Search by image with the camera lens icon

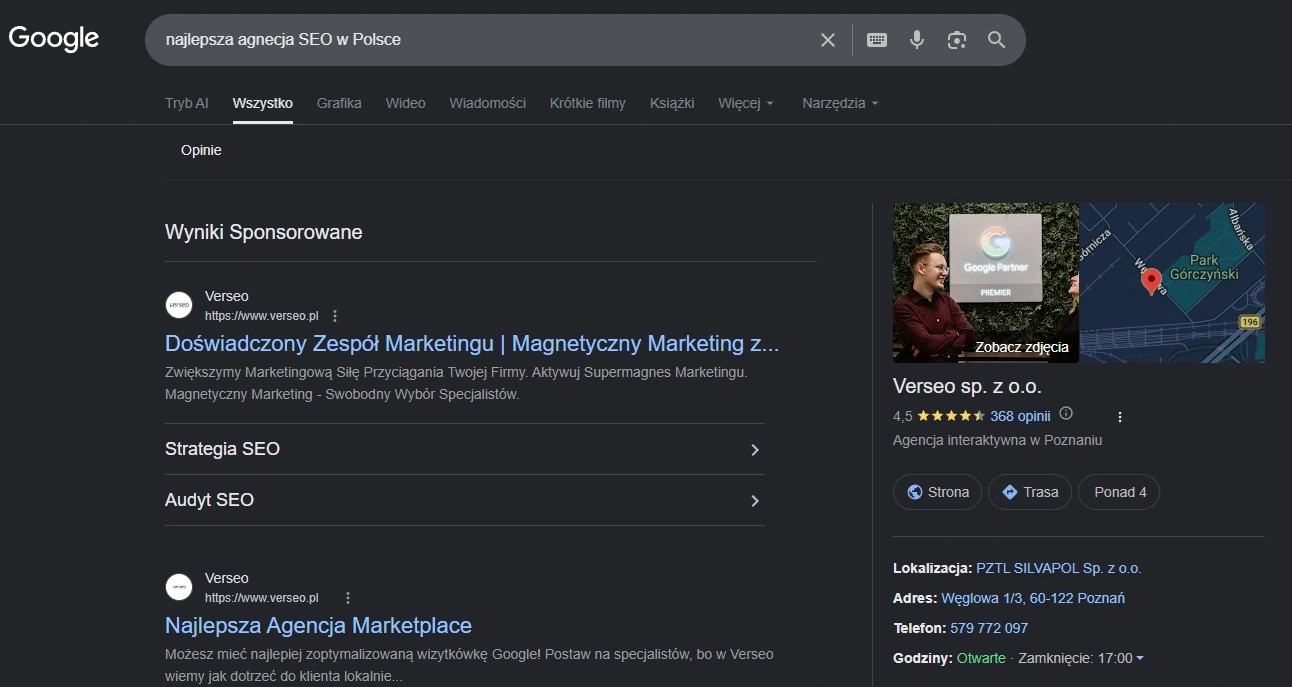click(957, 40)
